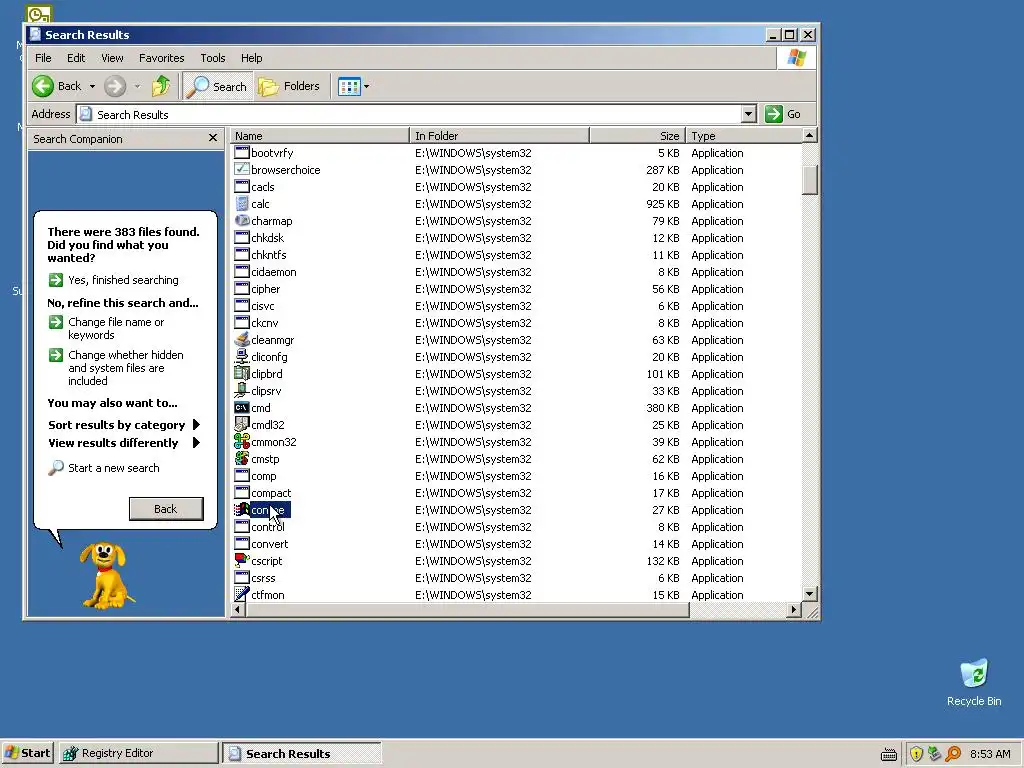This screenshot has width=1024, height=768.
Task: Select the clipbrd application icon
Action: (x=242, y=374)
